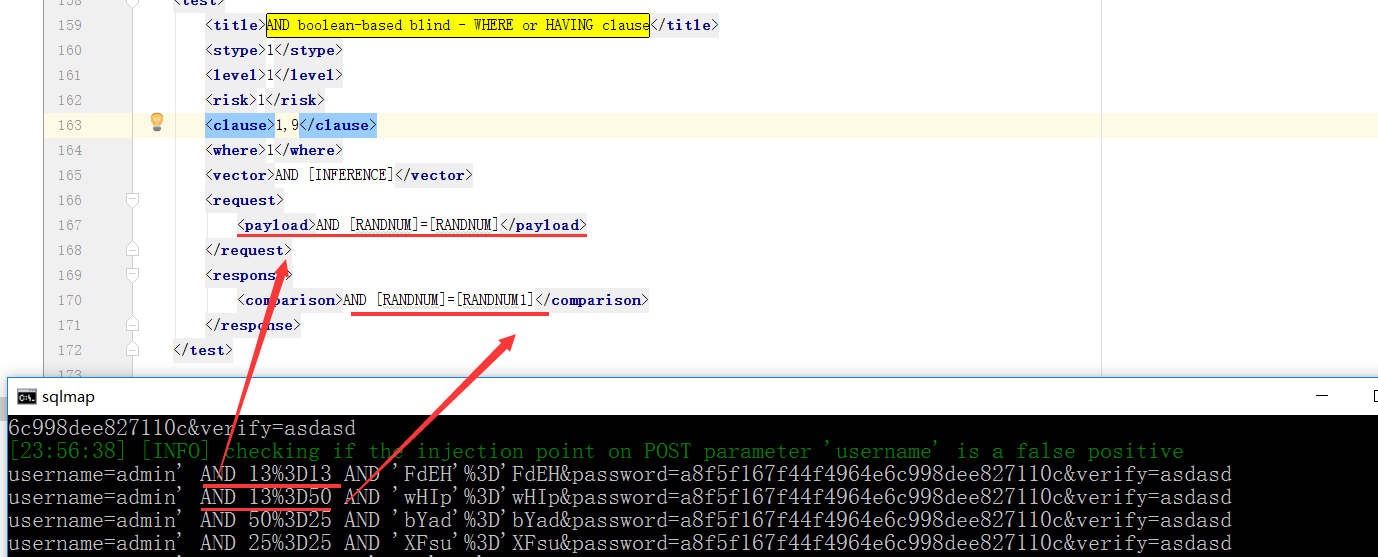Minimize the sqlmap console window
Screen dimensions: 1378x557
click(1320, 397)
